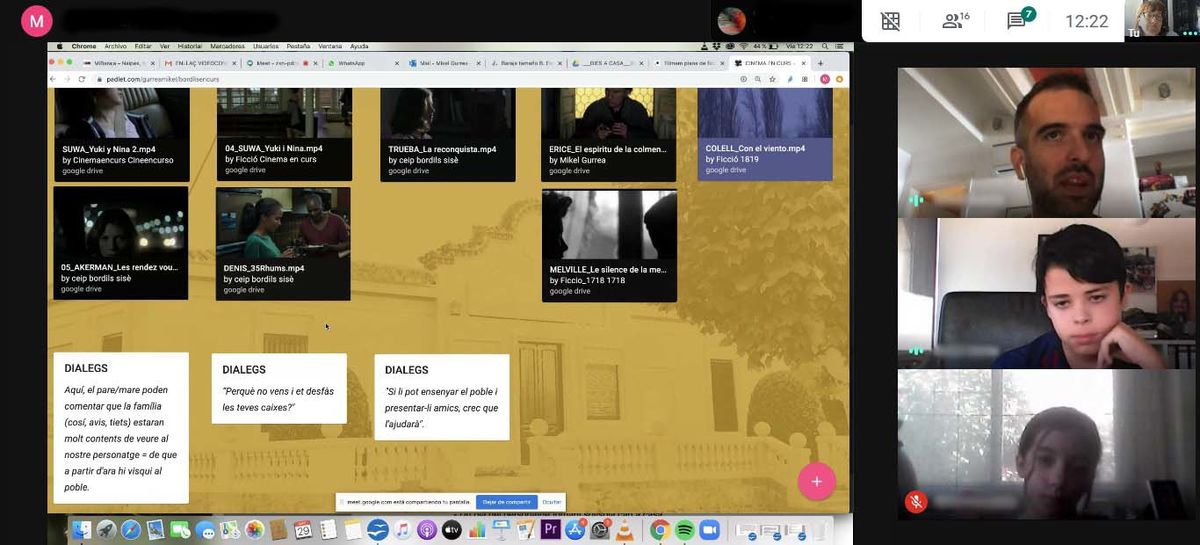The width and height of the screenshot is (1200, 545).
Task: Open Podcasts app in the dock
Action: coord(427,529)
